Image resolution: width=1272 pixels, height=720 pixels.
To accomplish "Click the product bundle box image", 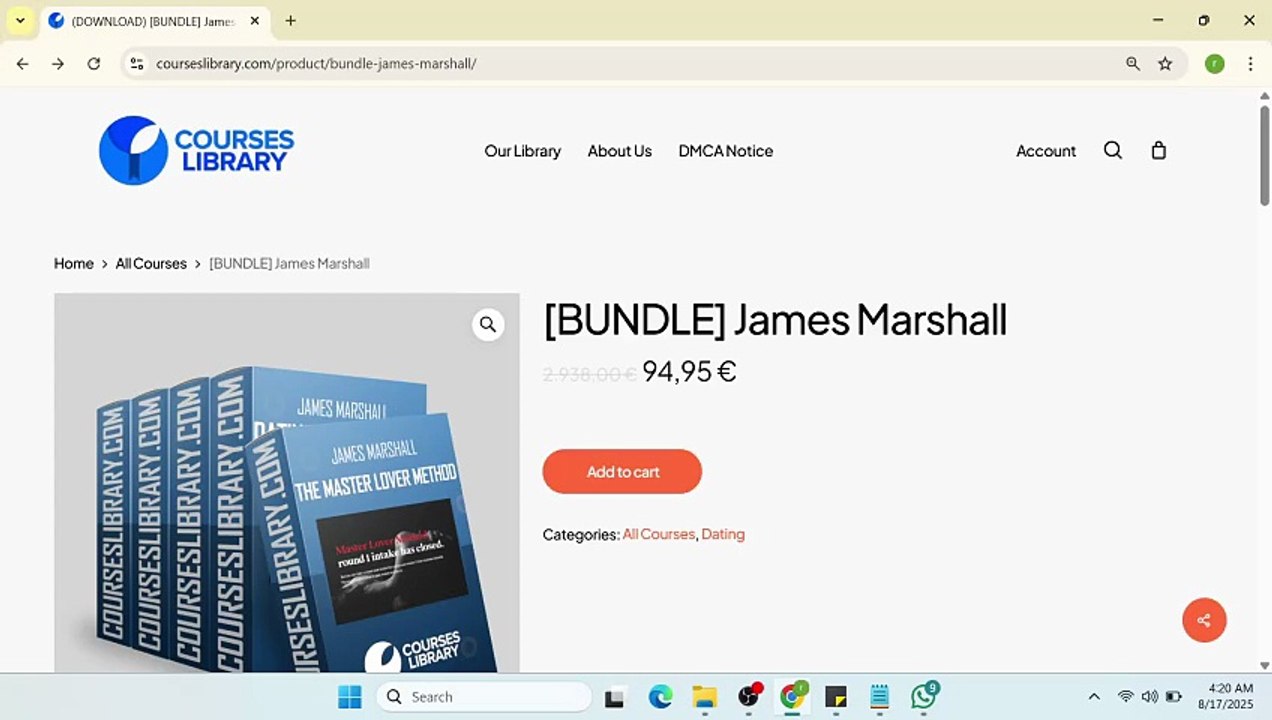I will (x=287, y=483).
